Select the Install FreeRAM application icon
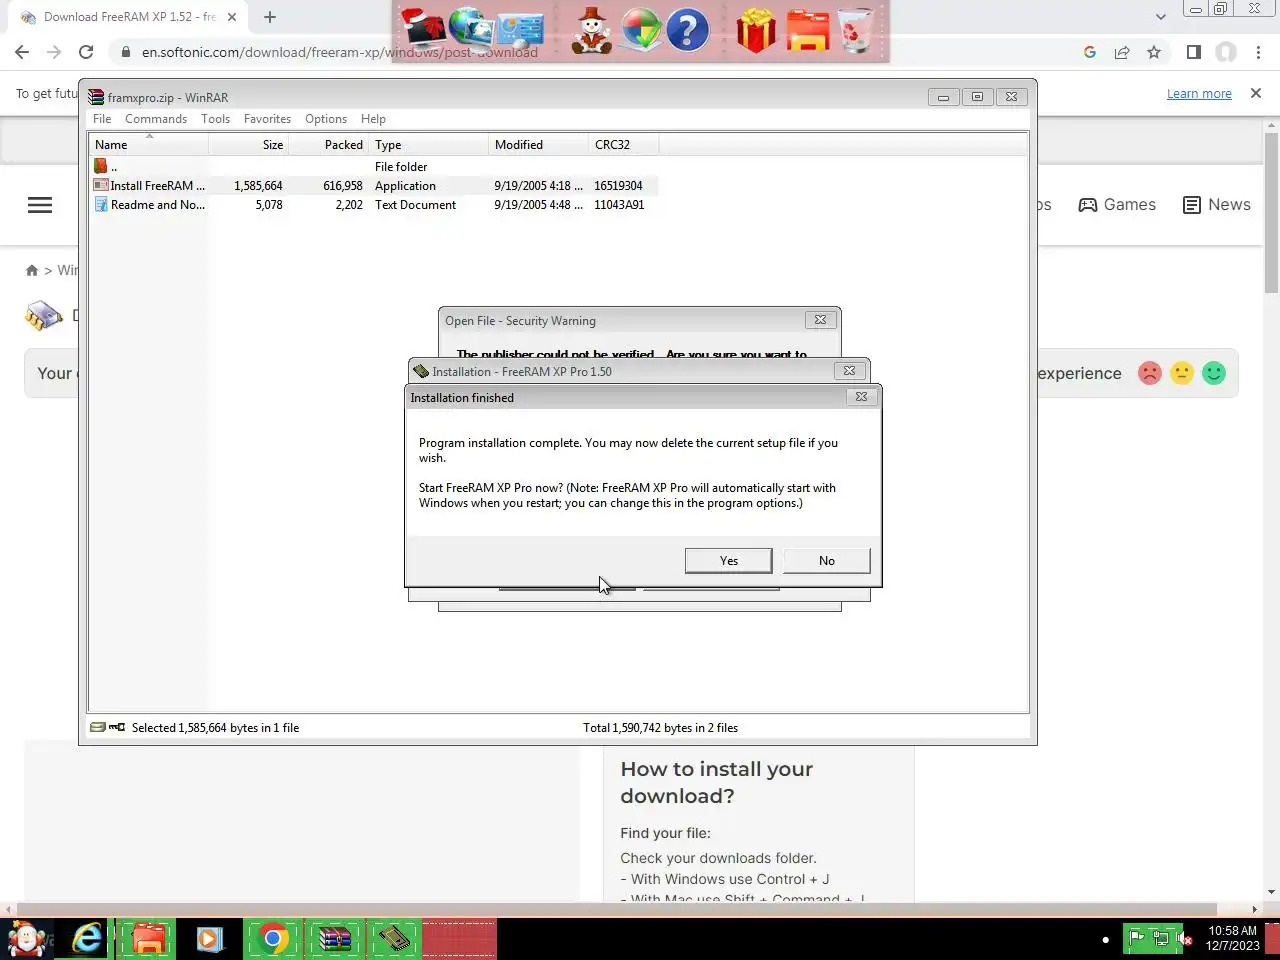The width and height of the screenshot is (1280, 960). point(100,186)
